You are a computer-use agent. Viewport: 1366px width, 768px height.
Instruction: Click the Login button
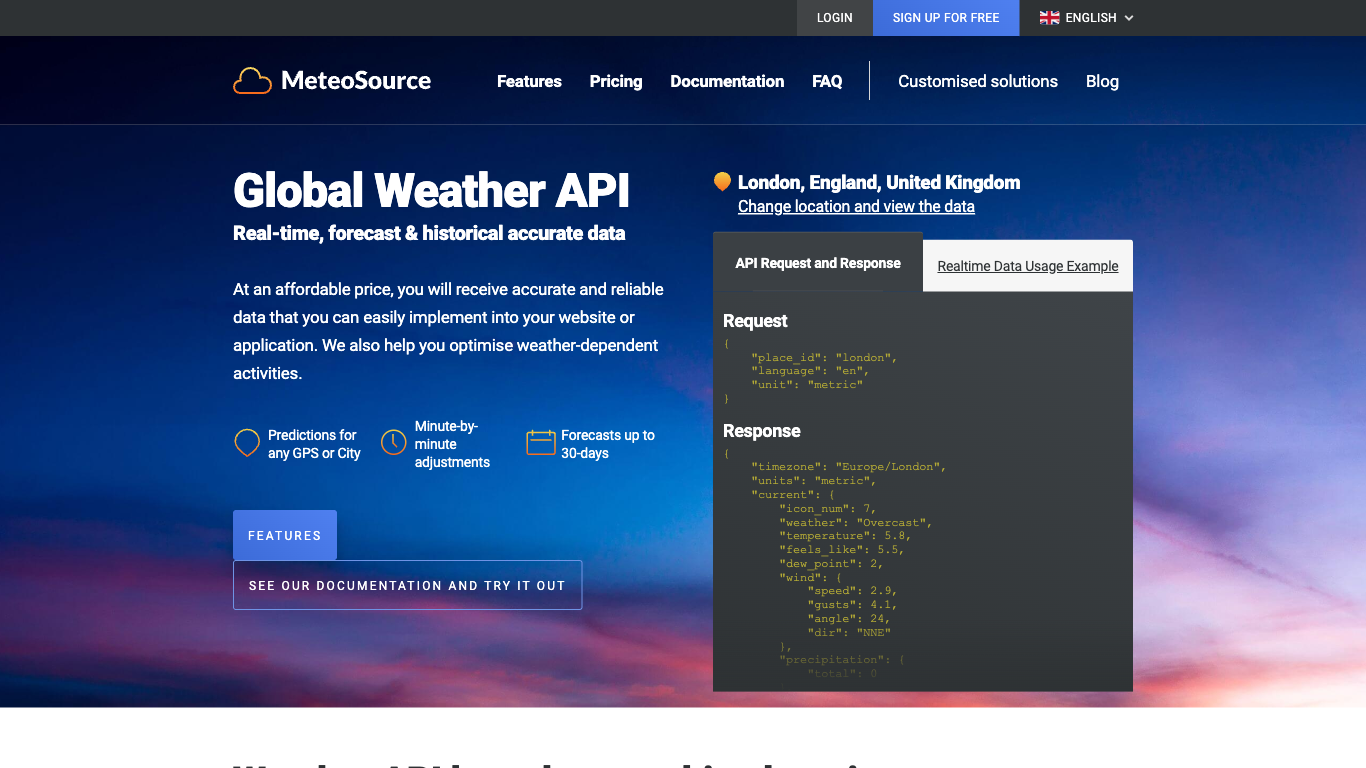coord(834,18)
